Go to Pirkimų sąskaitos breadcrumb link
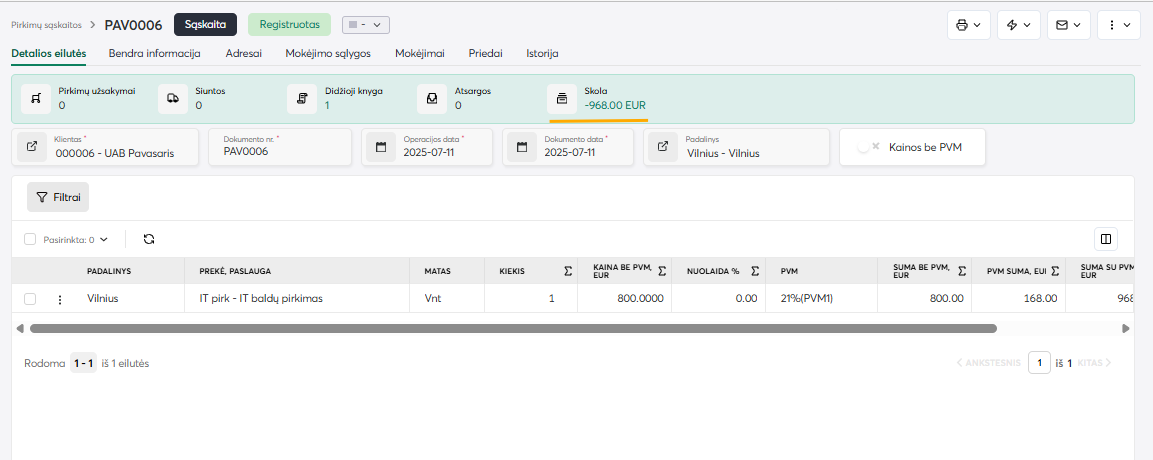The width and height of the screenshot is (1153, 460). click(x=46, y=25)
